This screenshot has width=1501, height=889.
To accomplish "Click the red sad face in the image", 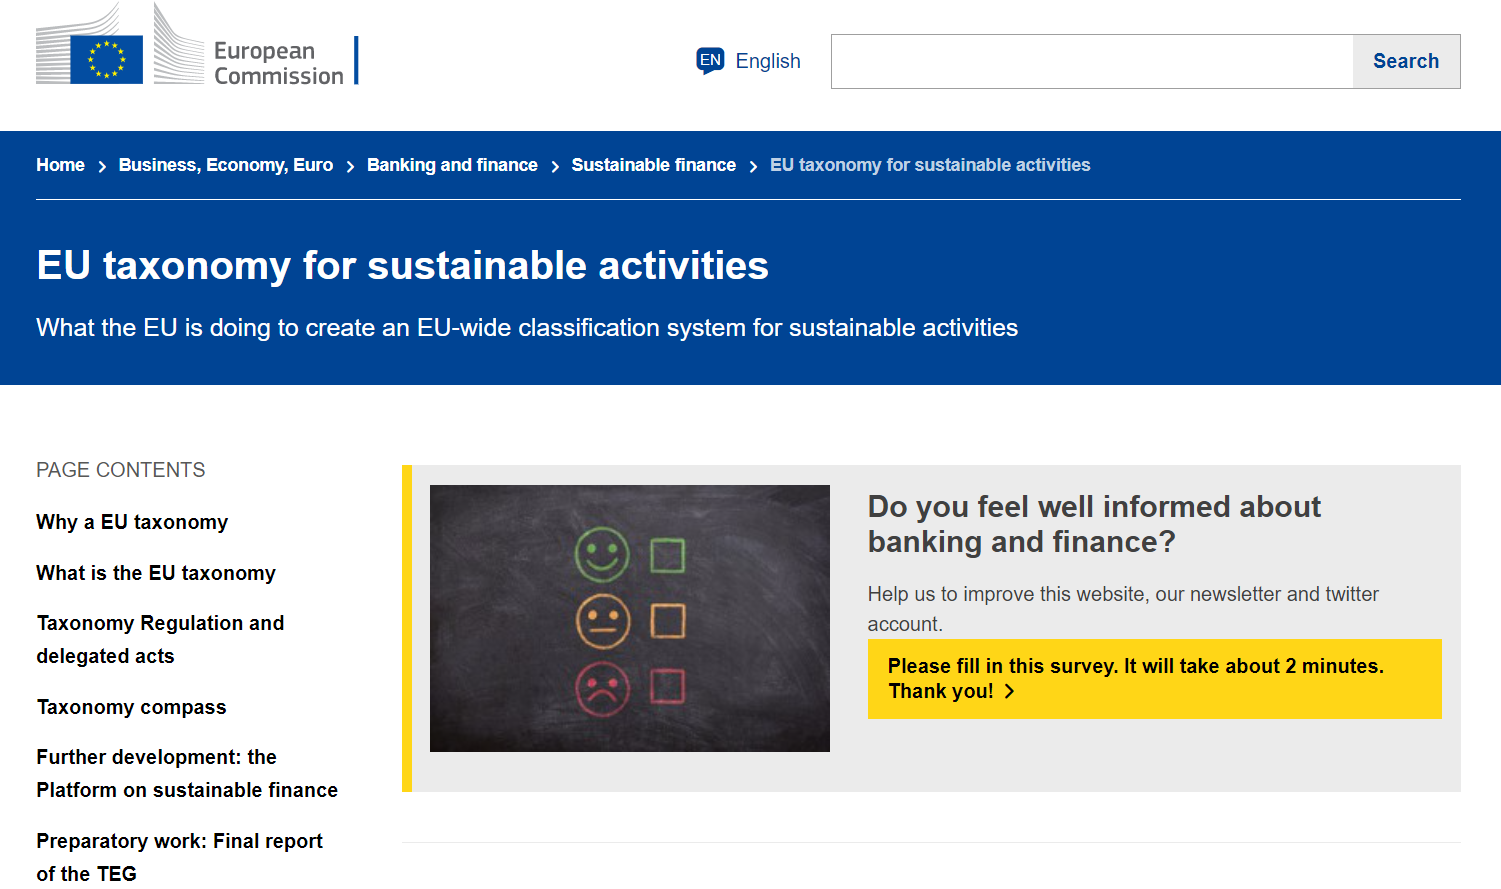I will [x=602, y=688].
